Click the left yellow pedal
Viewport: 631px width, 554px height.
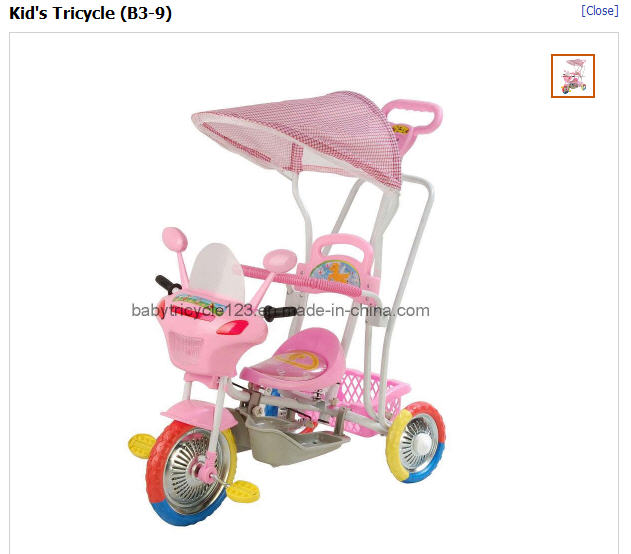141,446
